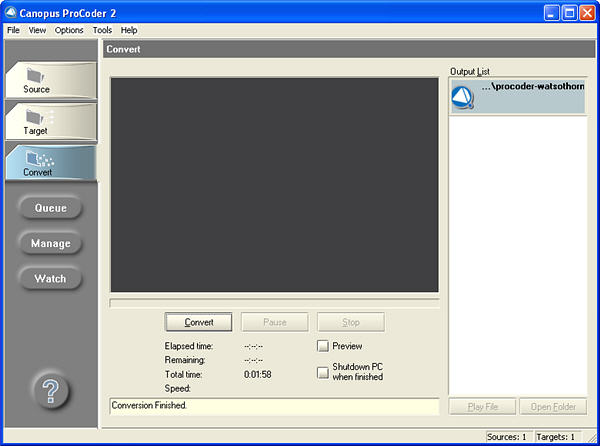Open the View menu
The image size is (600, 446).
tap(37, 30)
